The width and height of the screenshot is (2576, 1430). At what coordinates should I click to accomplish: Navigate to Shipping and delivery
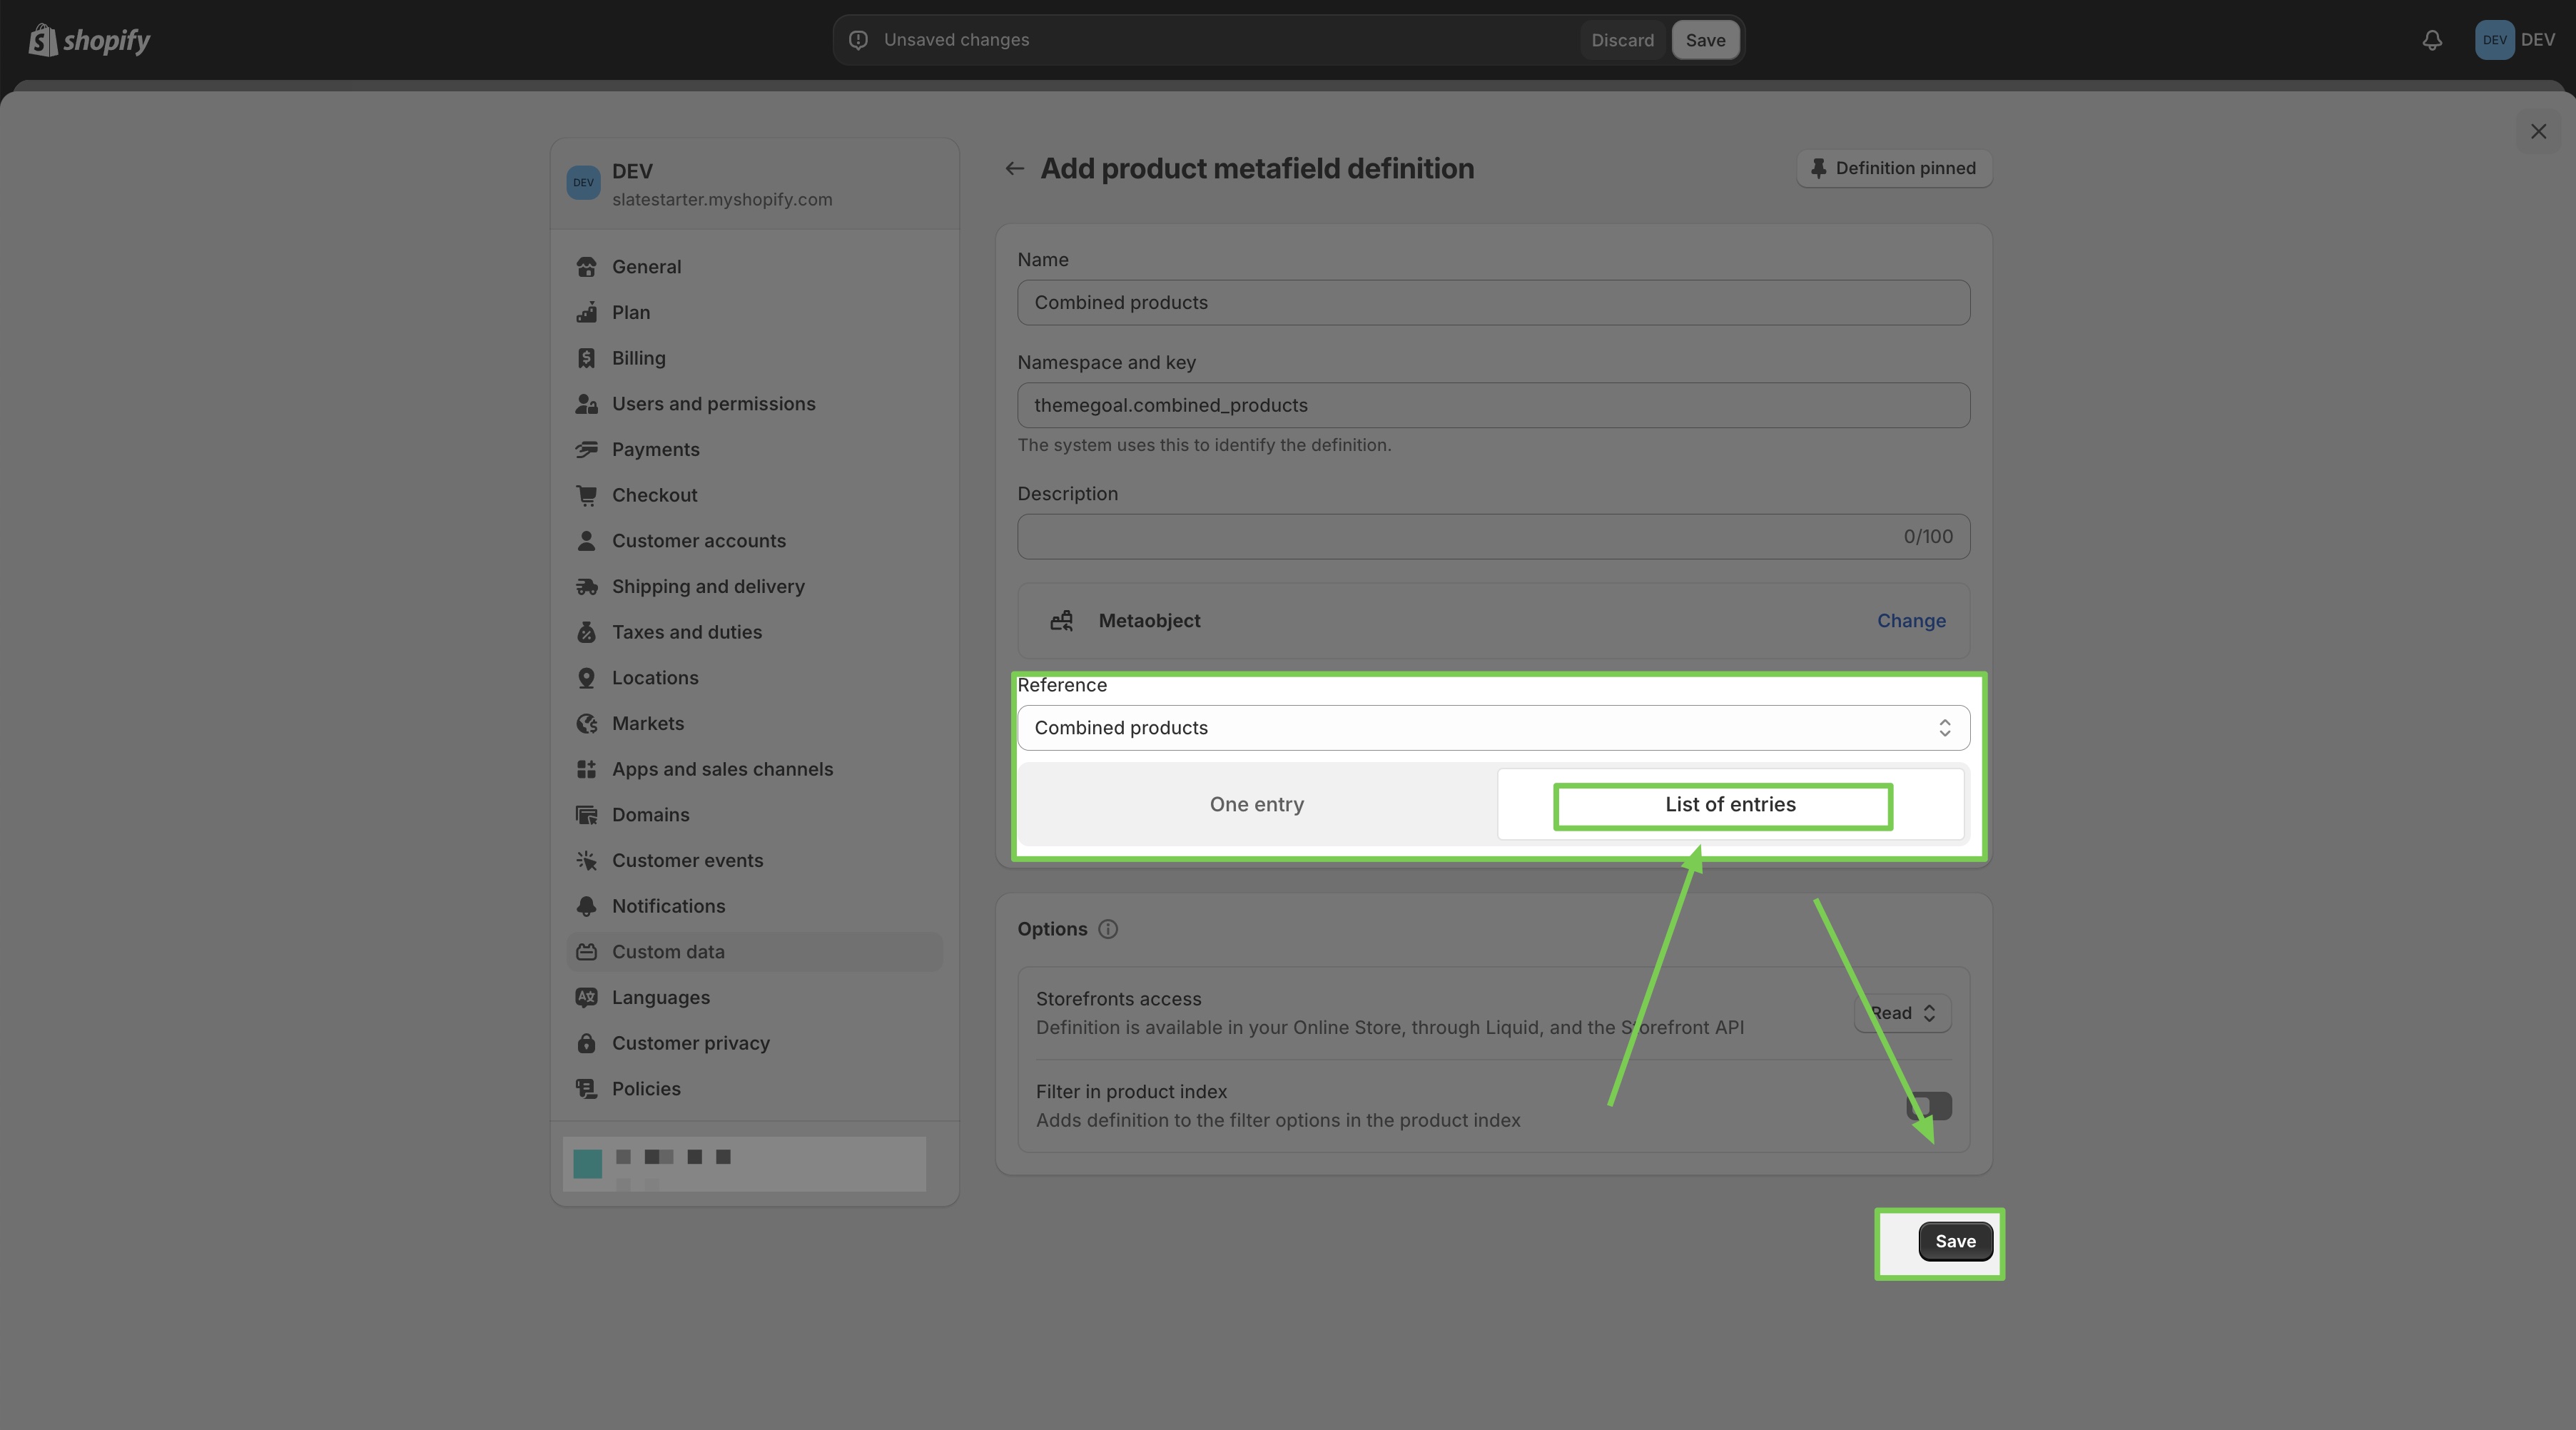(754, 587)
